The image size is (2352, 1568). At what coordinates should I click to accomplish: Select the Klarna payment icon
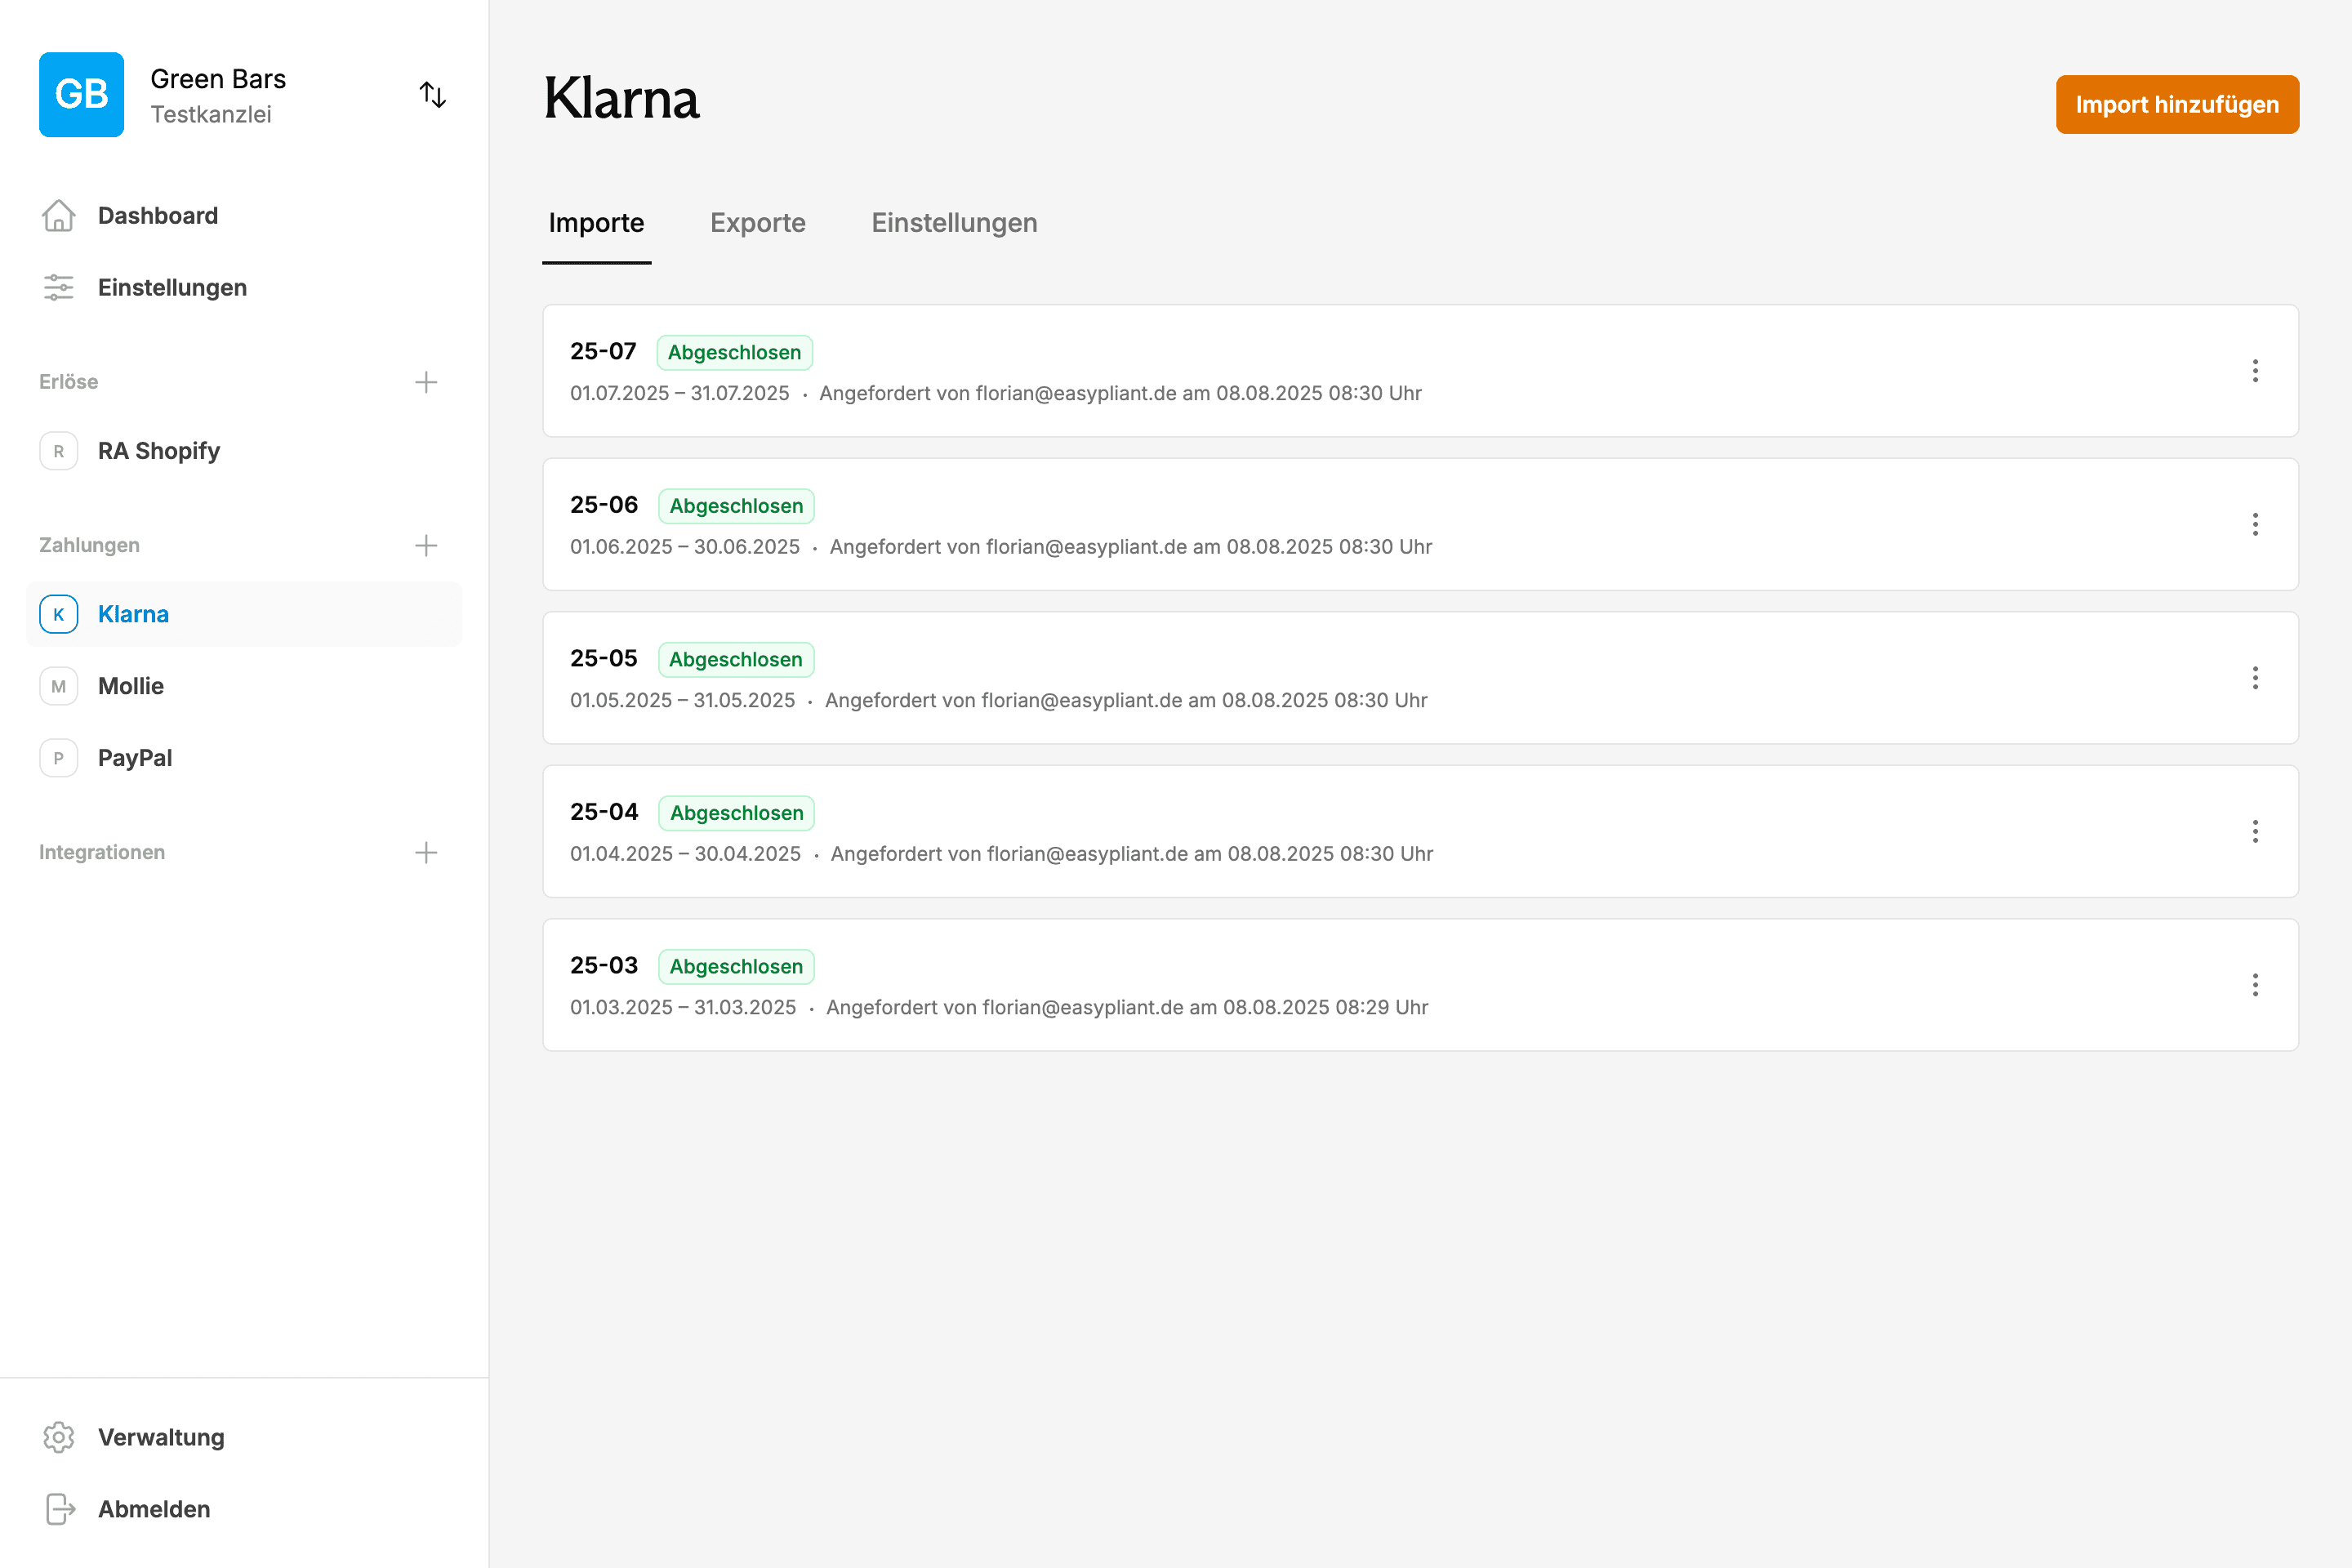[58, 613]
